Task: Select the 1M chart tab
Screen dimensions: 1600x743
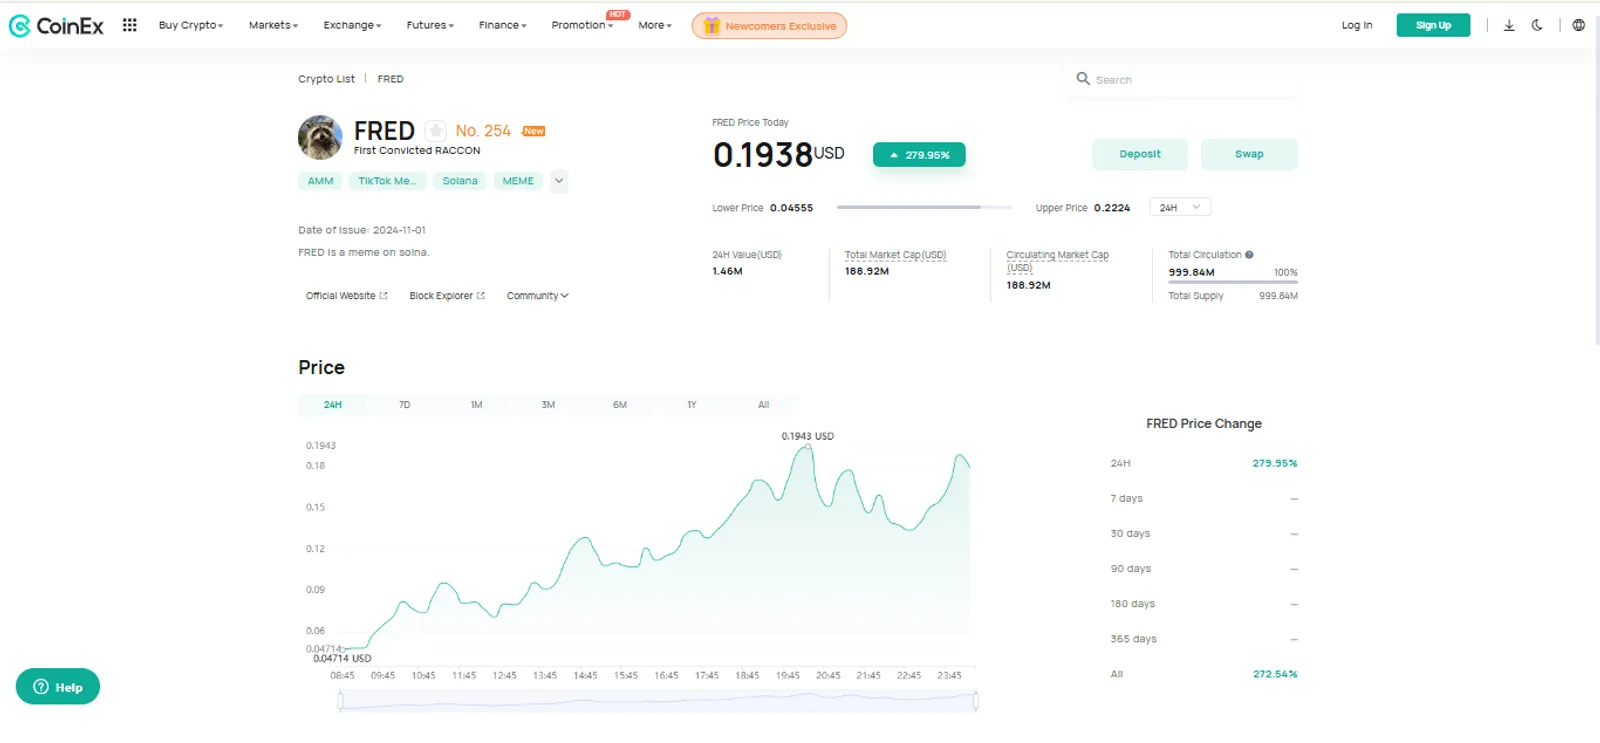Action: click(x=477, y=405)
